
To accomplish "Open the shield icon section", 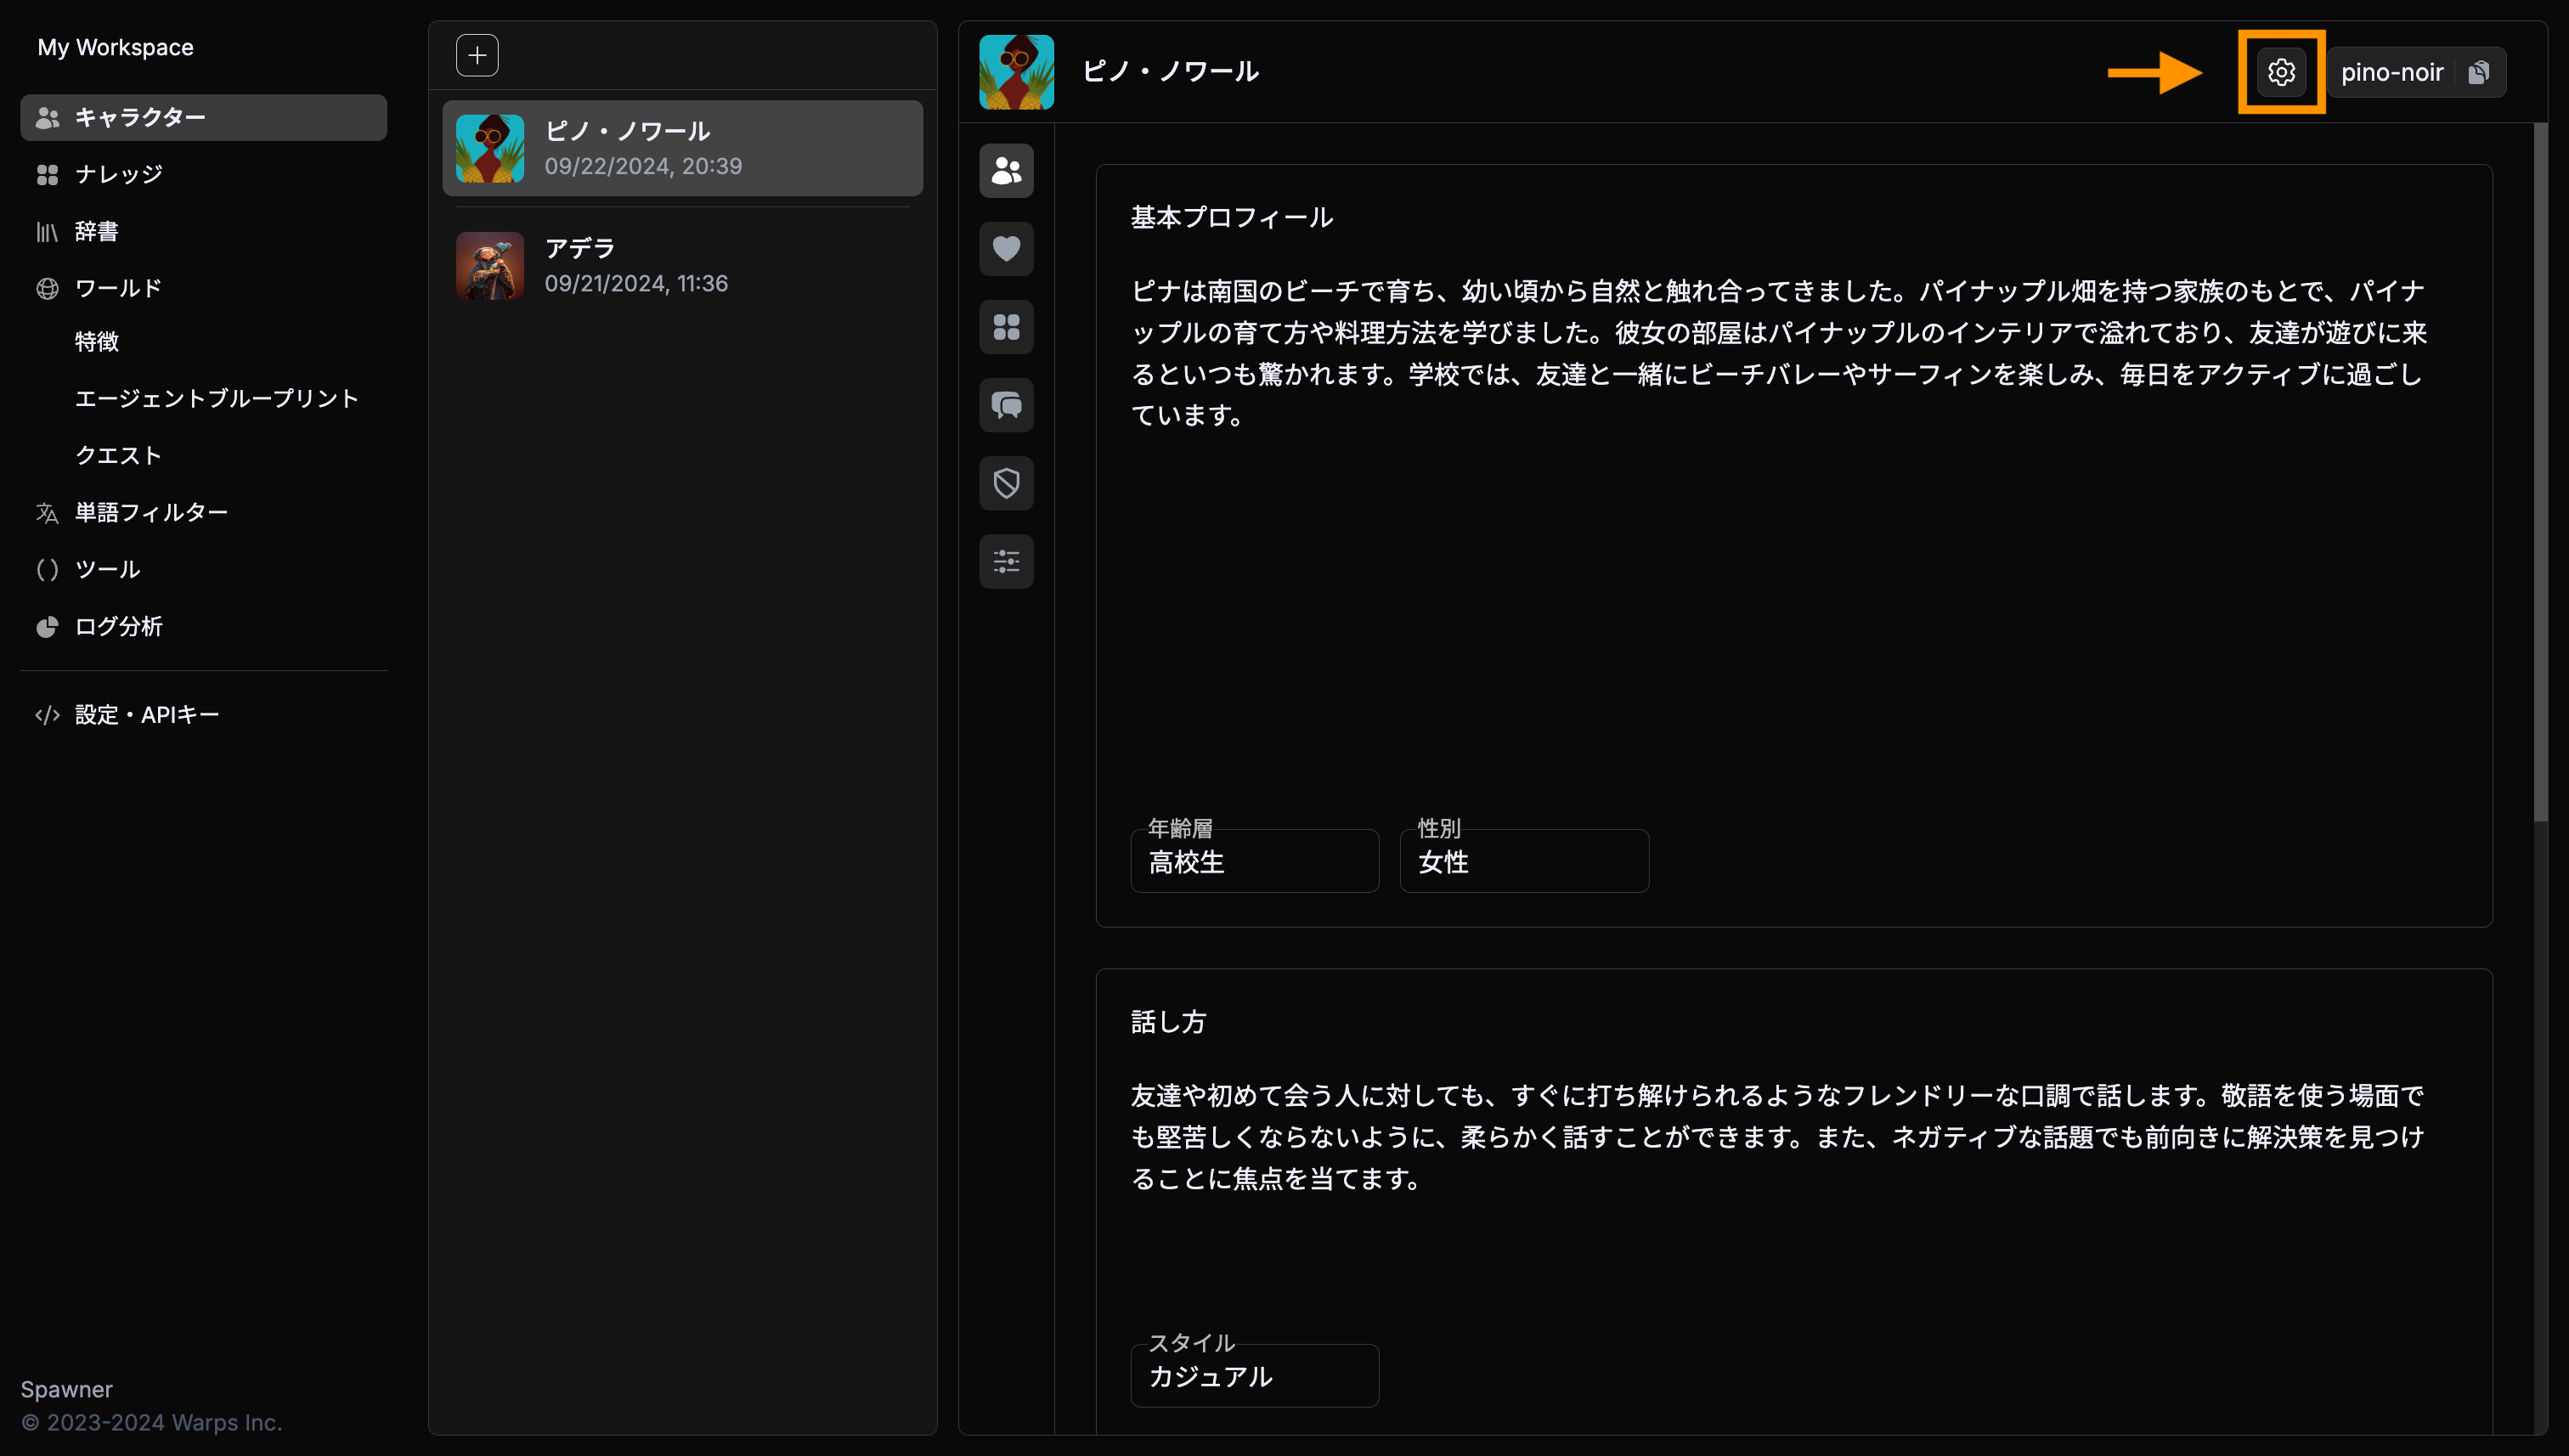I will coord(1006,483).
